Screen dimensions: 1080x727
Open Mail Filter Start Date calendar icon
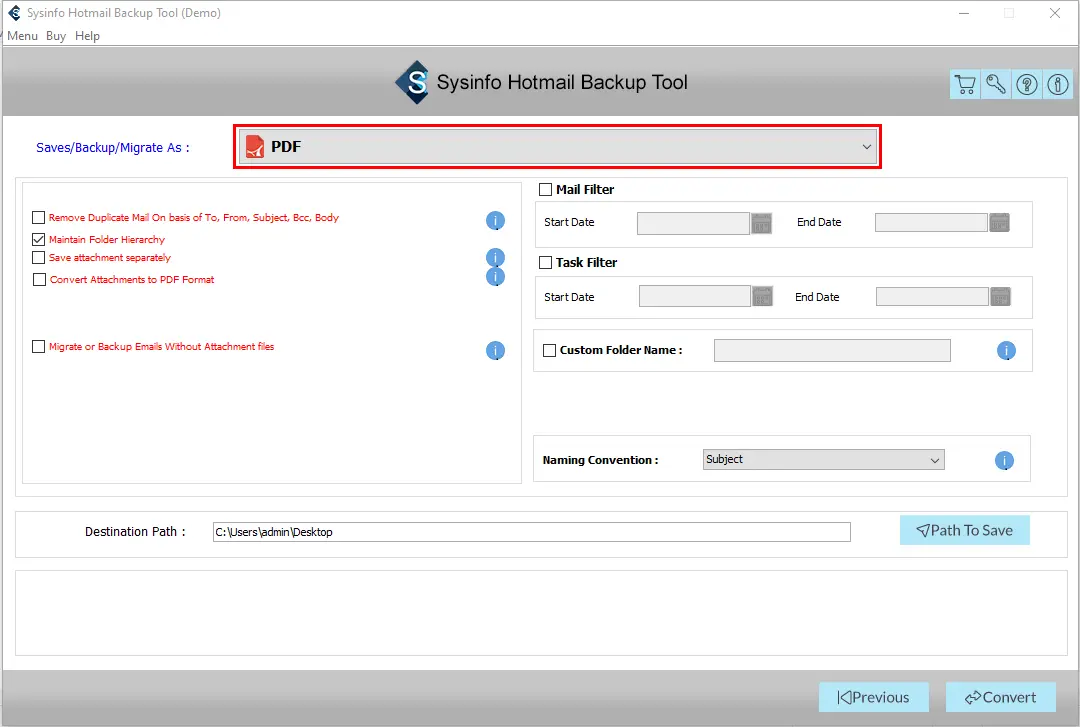[x=761, y=223]
